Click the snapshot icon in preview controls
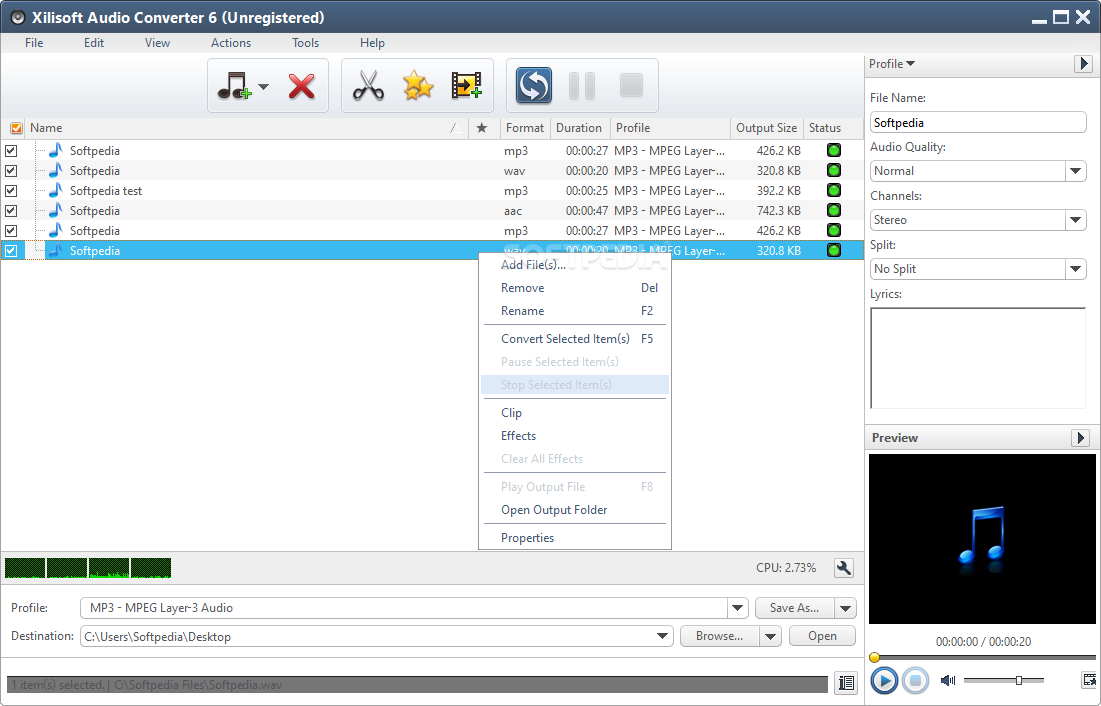Screen dimensions: 1101x706 (1089, 679)
